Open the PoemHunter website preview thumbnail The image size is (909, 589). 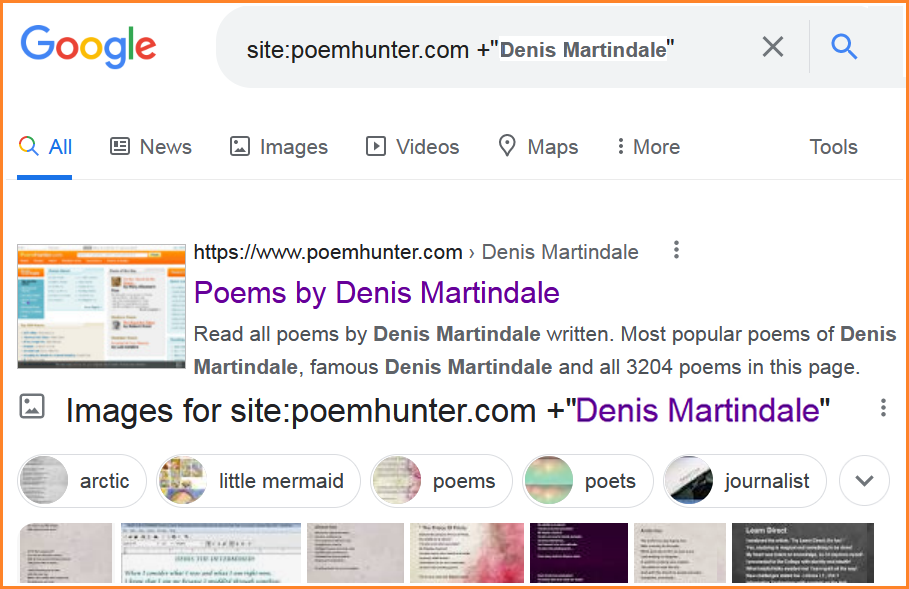tap(101, 307)
